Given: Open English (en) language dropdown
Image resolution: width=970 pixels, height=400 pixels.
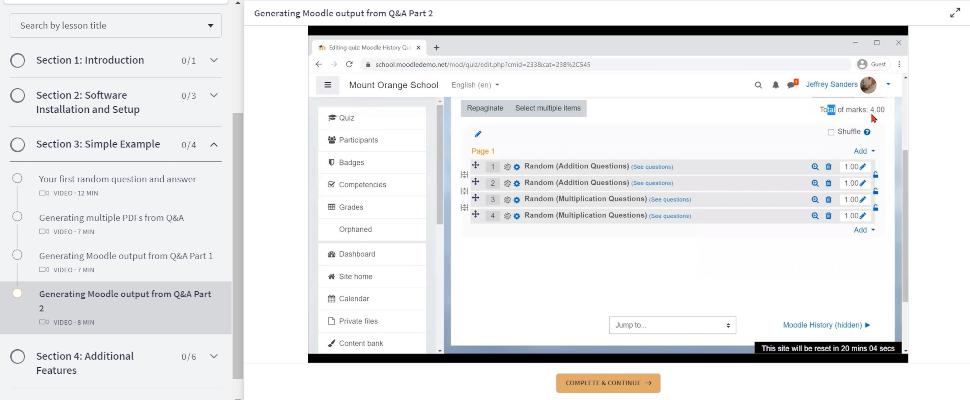Looking at the screenshot, I should [475, 85].
